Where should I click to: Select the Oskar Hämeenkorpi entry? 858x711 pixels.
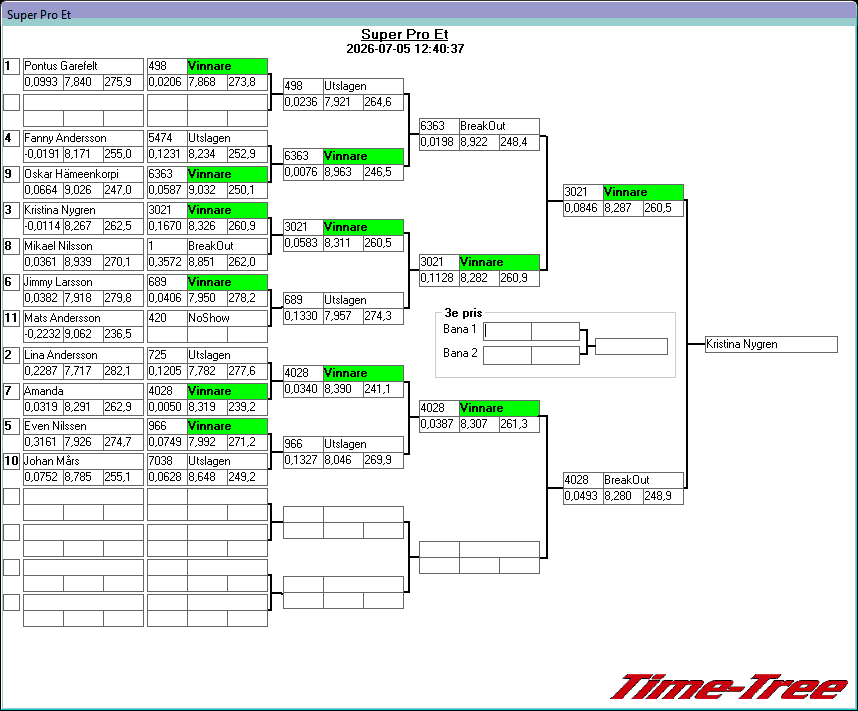pos(83,174)
